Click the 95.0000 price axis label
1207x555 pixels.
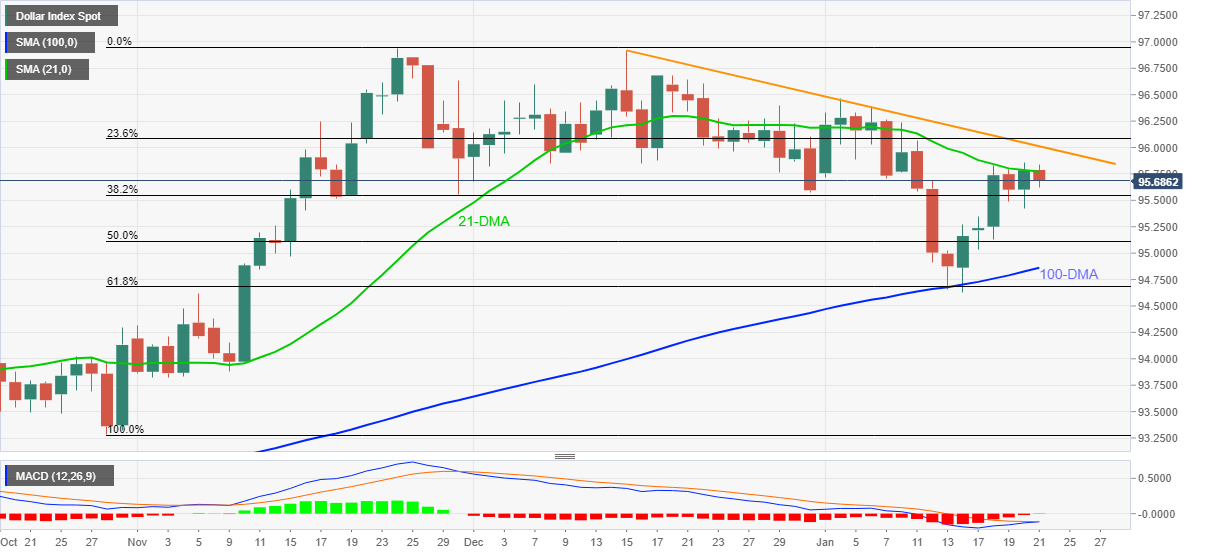1159,254
